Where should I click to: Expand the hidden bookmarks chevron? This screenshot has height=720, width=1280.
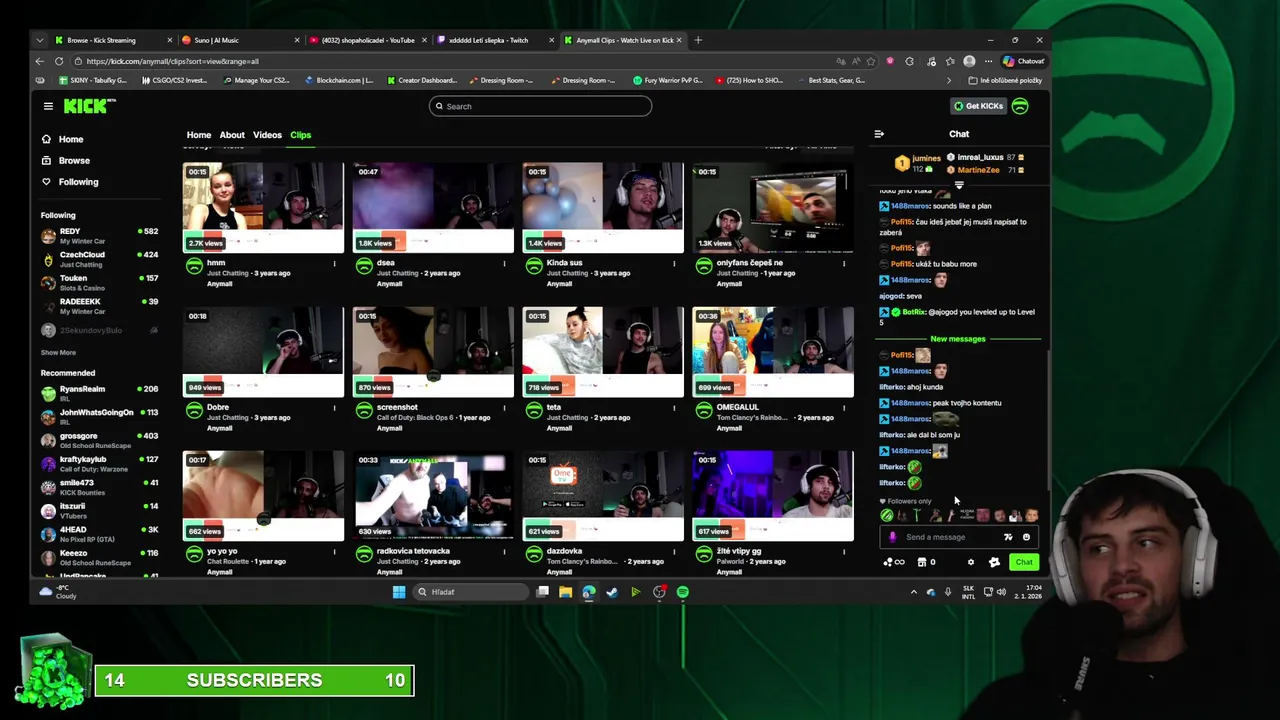coord(950,80)
